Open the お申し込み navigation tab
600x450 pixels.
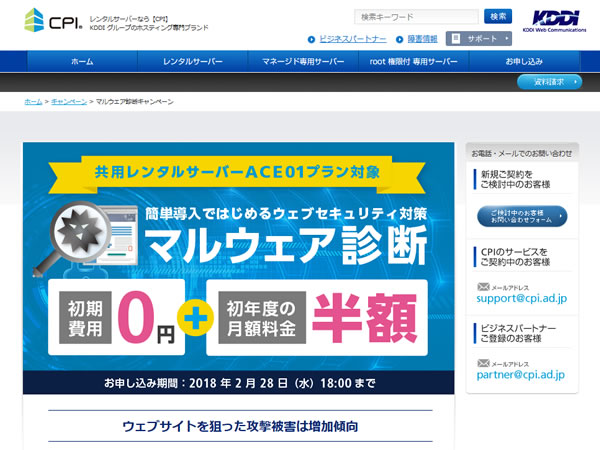tap(524, 61)
